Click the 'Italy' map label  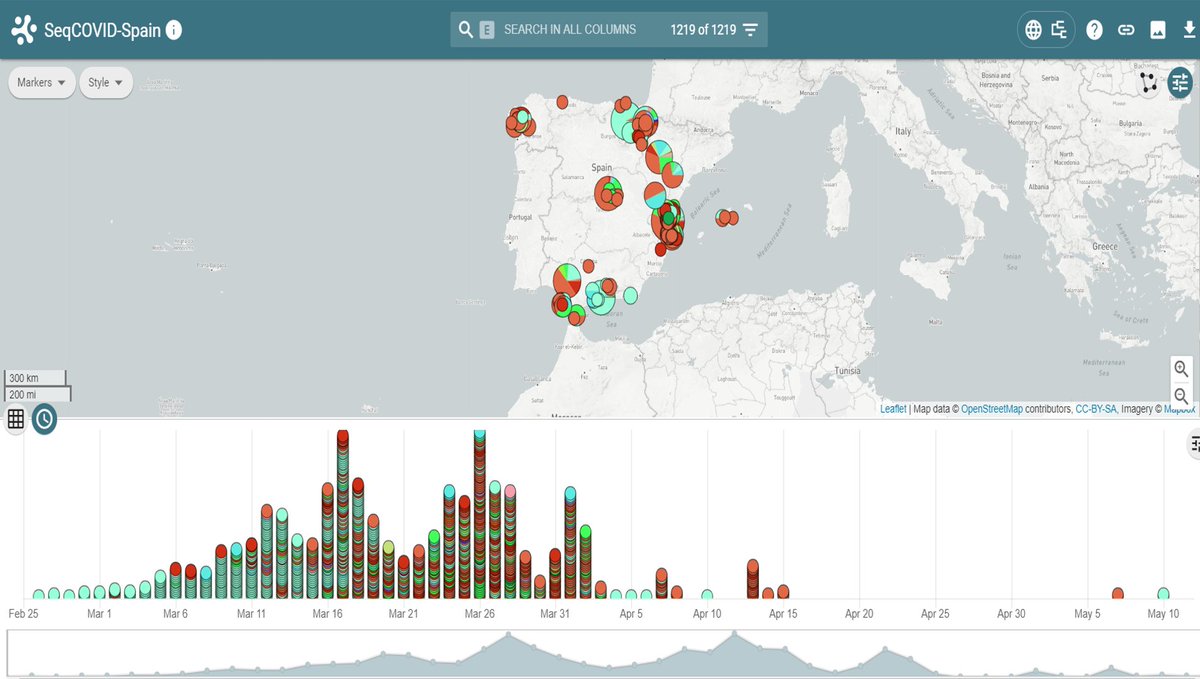903,131
